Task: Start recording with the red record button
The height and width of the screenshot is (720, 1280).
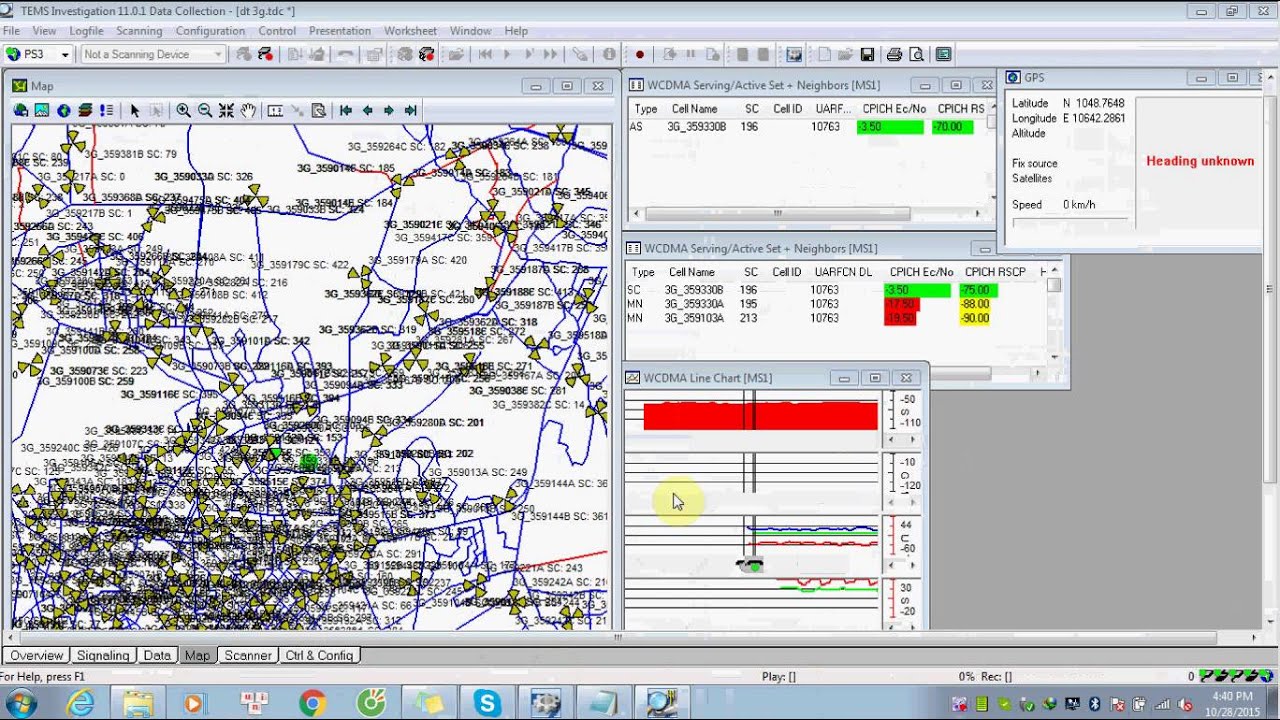Action: [640, 54]
